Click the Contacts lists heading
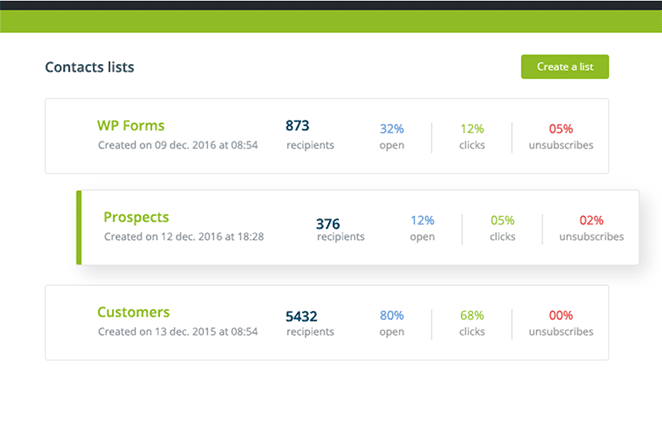This screenshot has height=427, width=662. point(89,68)
